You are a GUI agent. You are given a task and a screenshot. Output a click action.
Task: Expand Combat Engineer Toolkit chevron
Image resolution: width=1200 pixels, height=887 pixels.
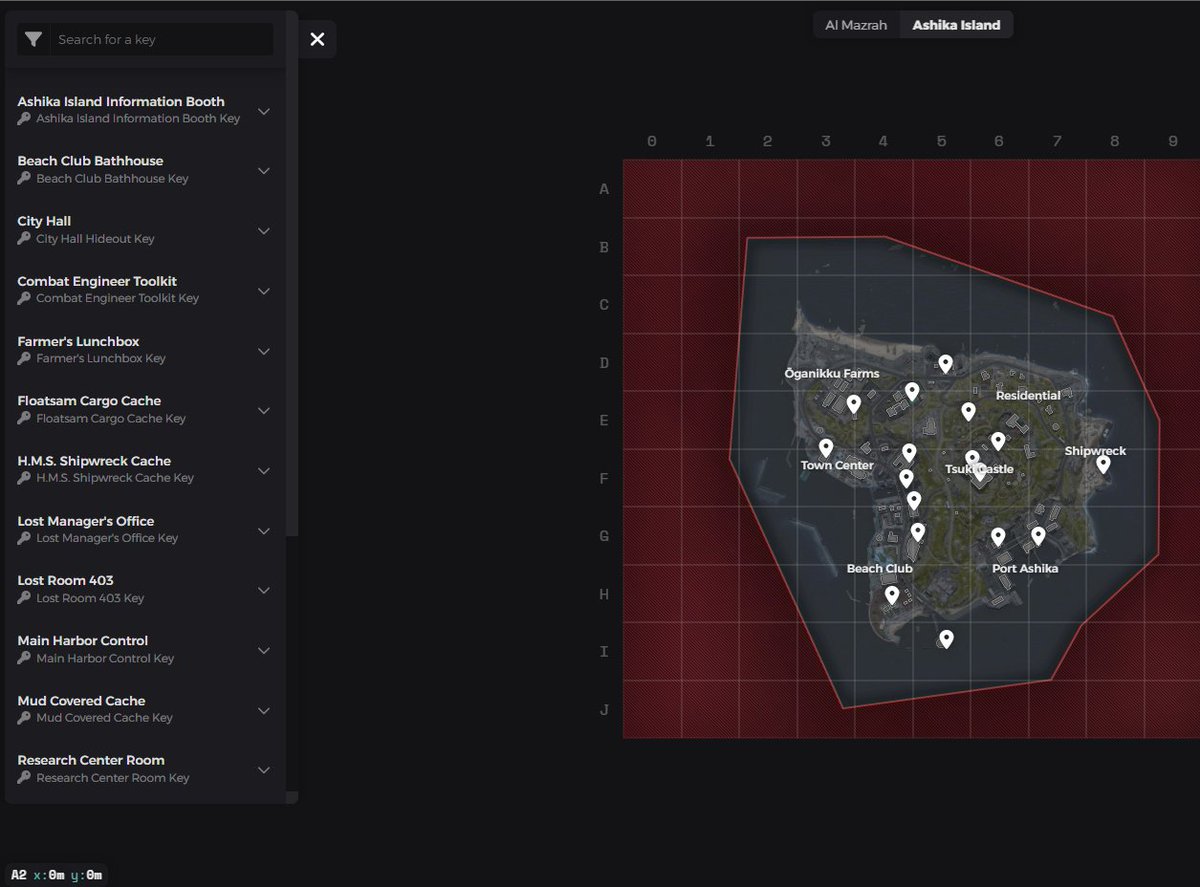pos(264,290)
